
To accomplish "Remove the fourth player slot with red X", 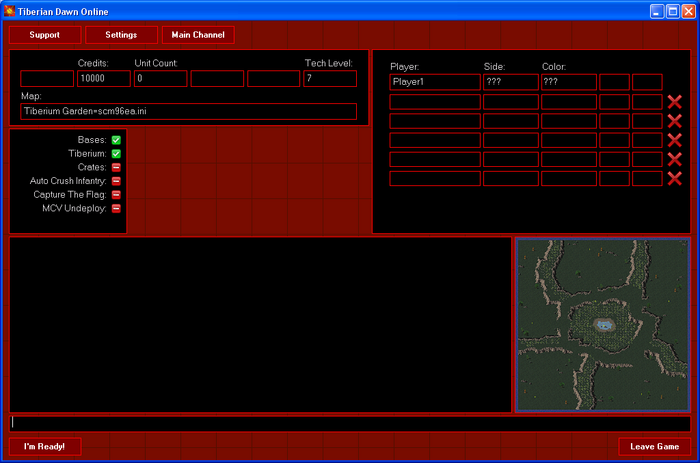I will pos(675,140).
